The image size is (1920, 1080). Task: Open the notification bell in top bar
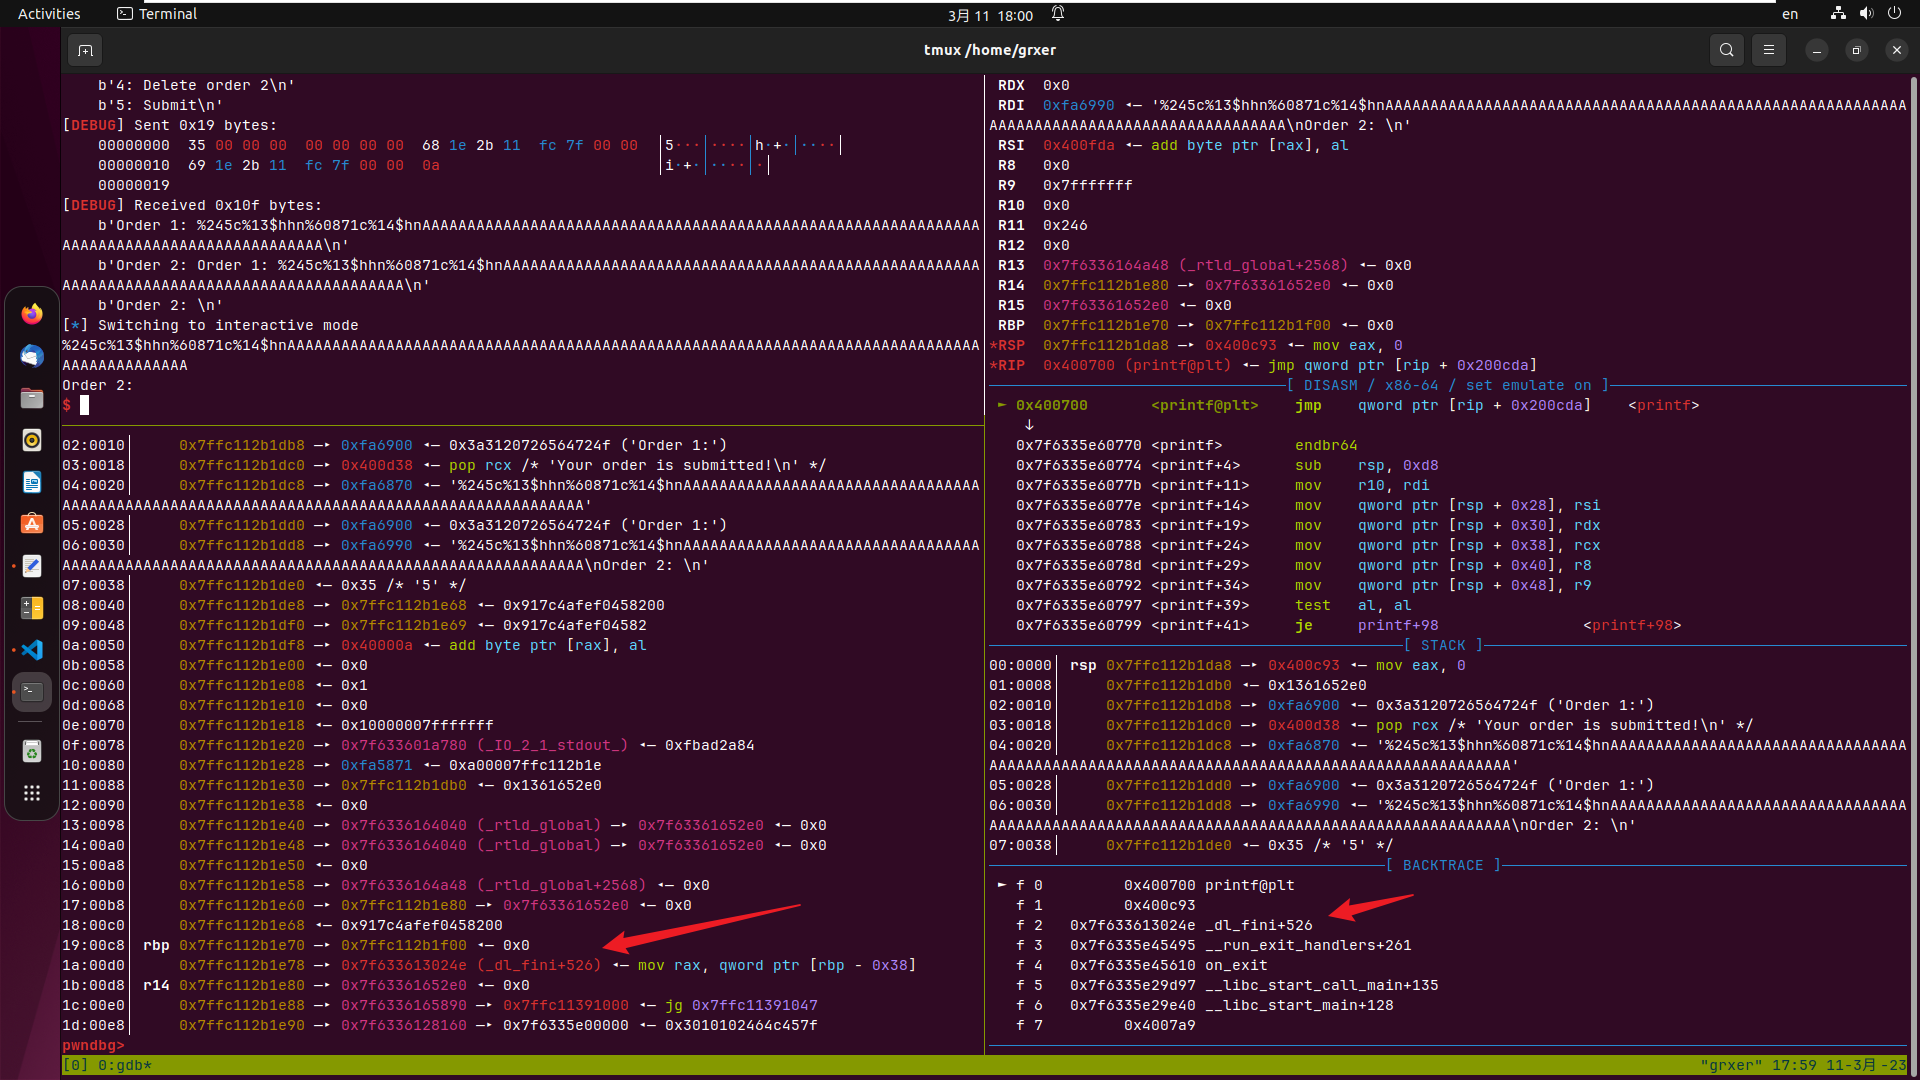1058,14
